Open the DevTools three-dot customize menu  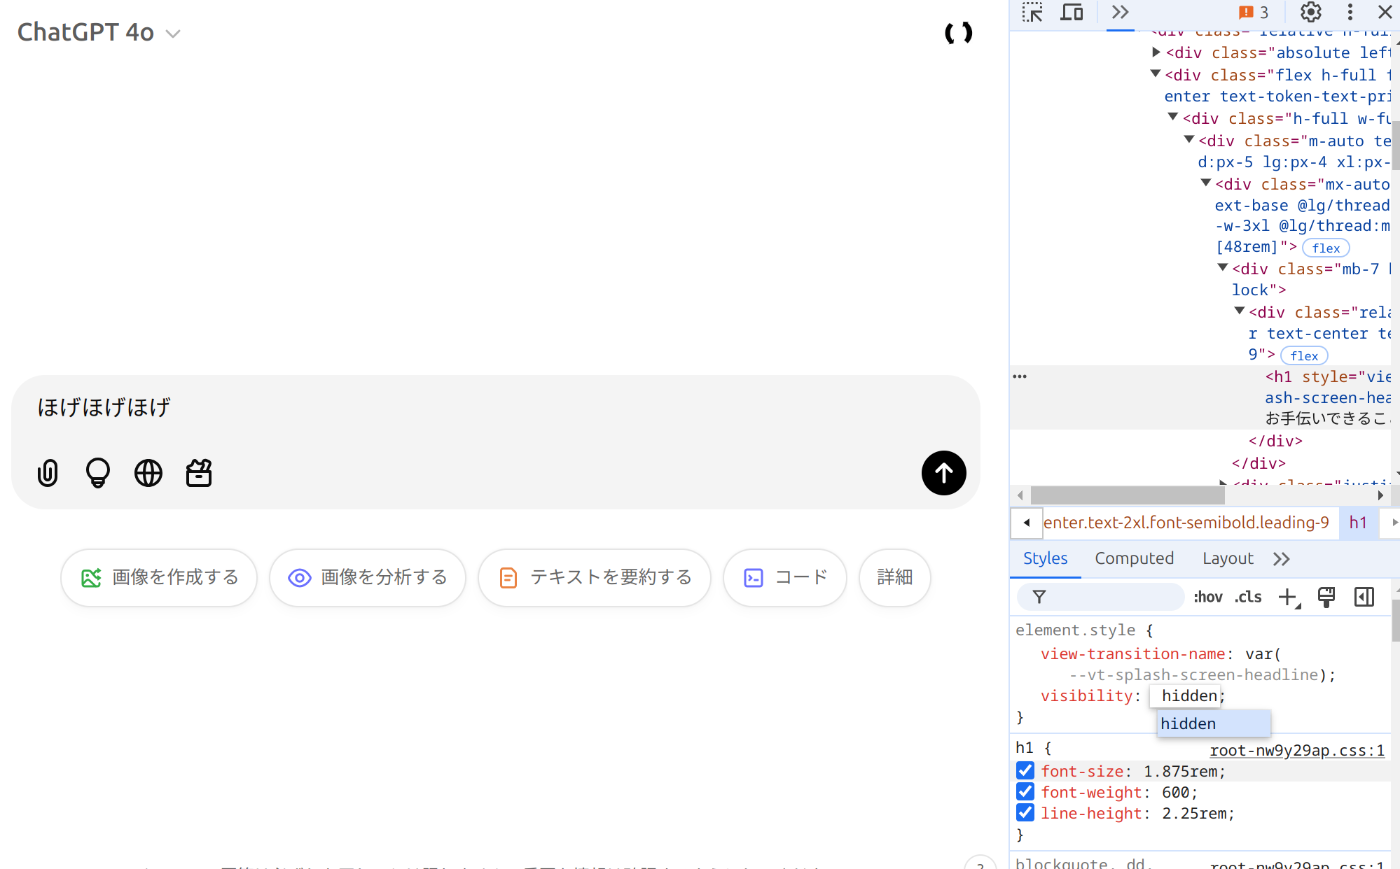click(1350, 12)
